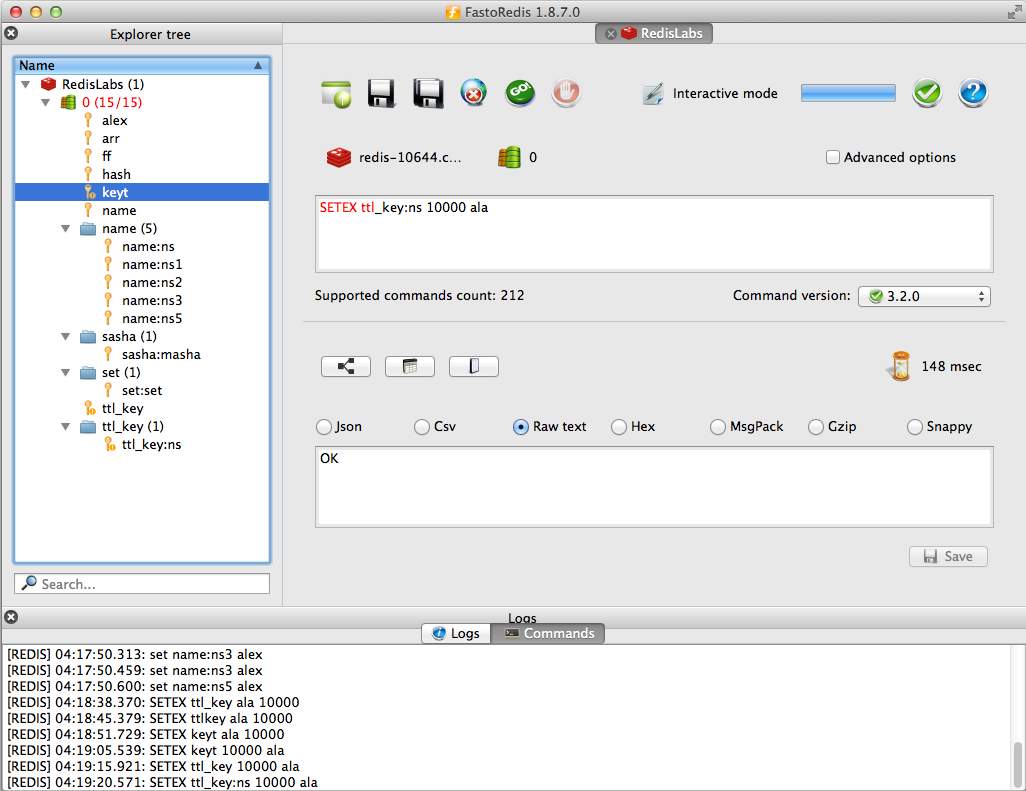Execute command with the green GO button
Viewport: 1026px width, 791px height.
(520, 93)
